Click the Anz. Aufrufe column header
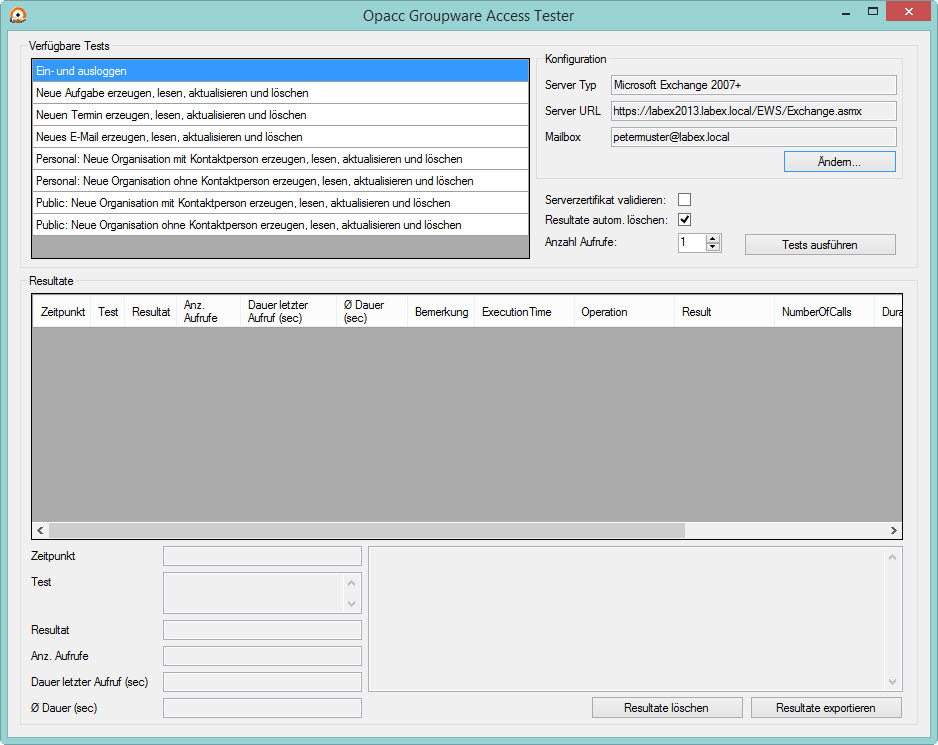The width and height of the screenshot is (938, 745). point(208,311)
